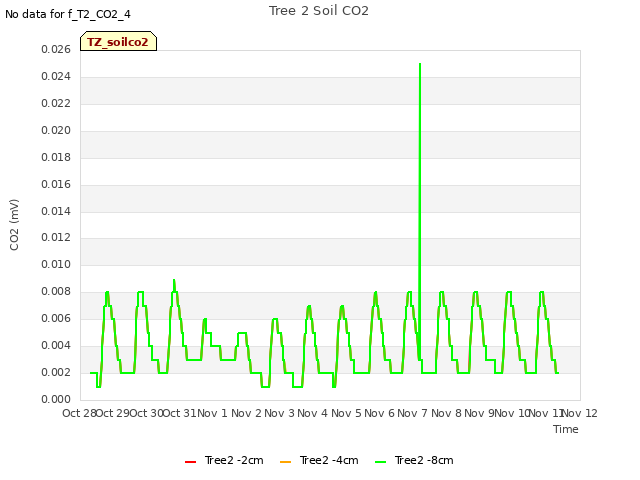Click the Nov 5 x-axis tick label

click(x=346, y=413)
